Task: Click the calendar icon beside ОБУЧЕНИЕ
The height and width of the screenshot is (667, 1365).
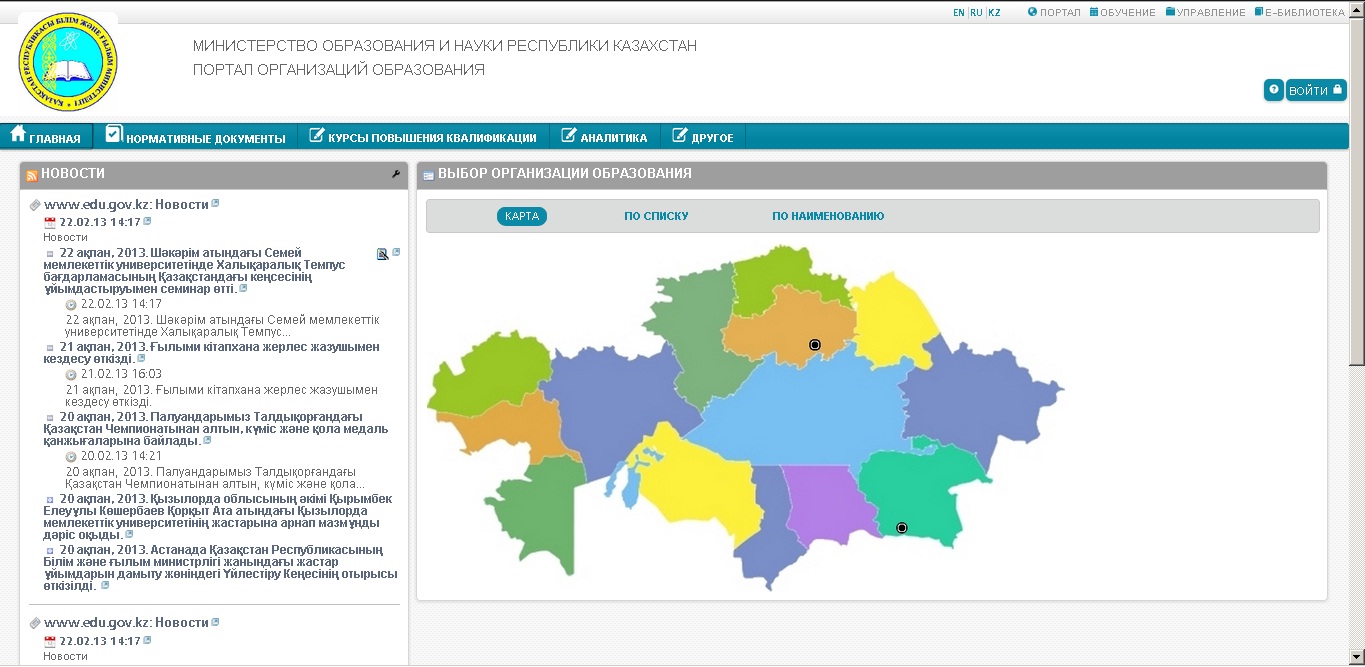Action: (x=1094, y=12)
